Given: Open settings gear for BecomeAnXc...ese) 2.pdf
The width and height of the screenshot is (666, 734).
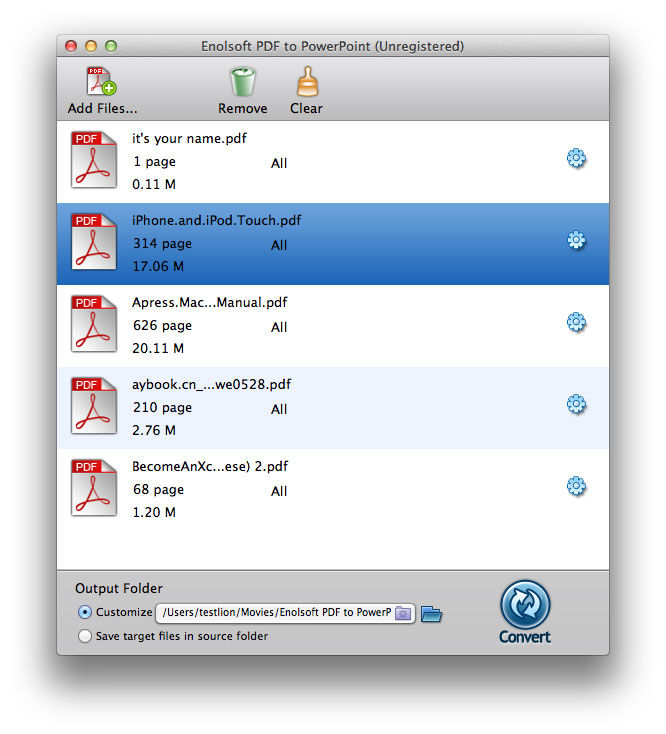Looking at the screenshot, I should tap(576, 486).
